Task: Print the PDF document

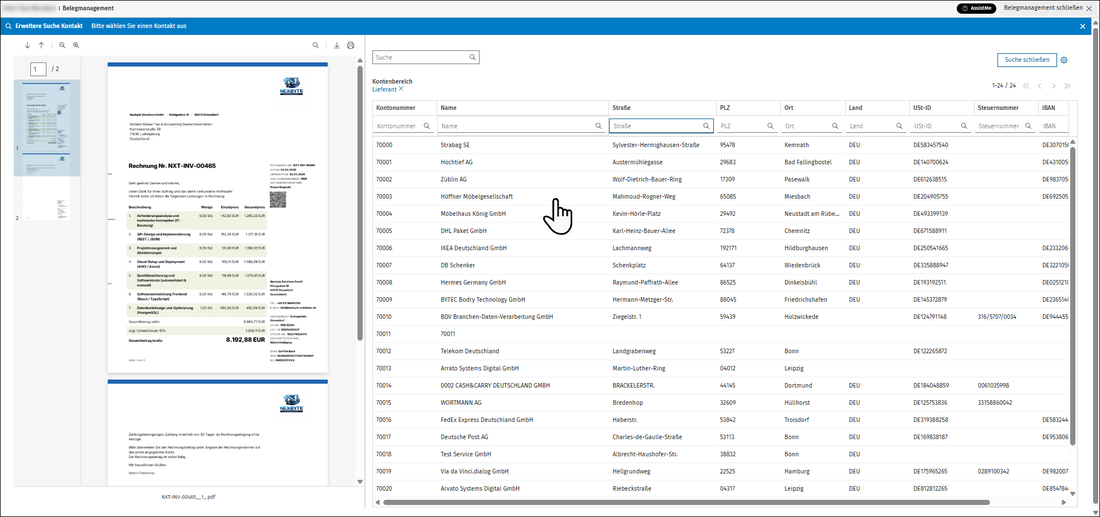Action: coord(351,45)
